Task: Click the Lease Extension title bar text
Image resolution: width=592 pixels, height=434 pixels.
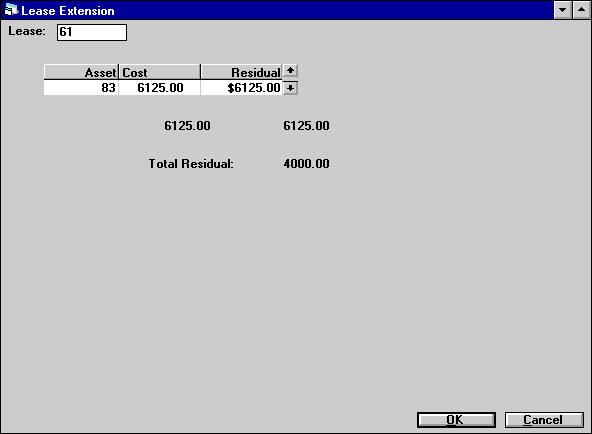Action: [68, 11]
